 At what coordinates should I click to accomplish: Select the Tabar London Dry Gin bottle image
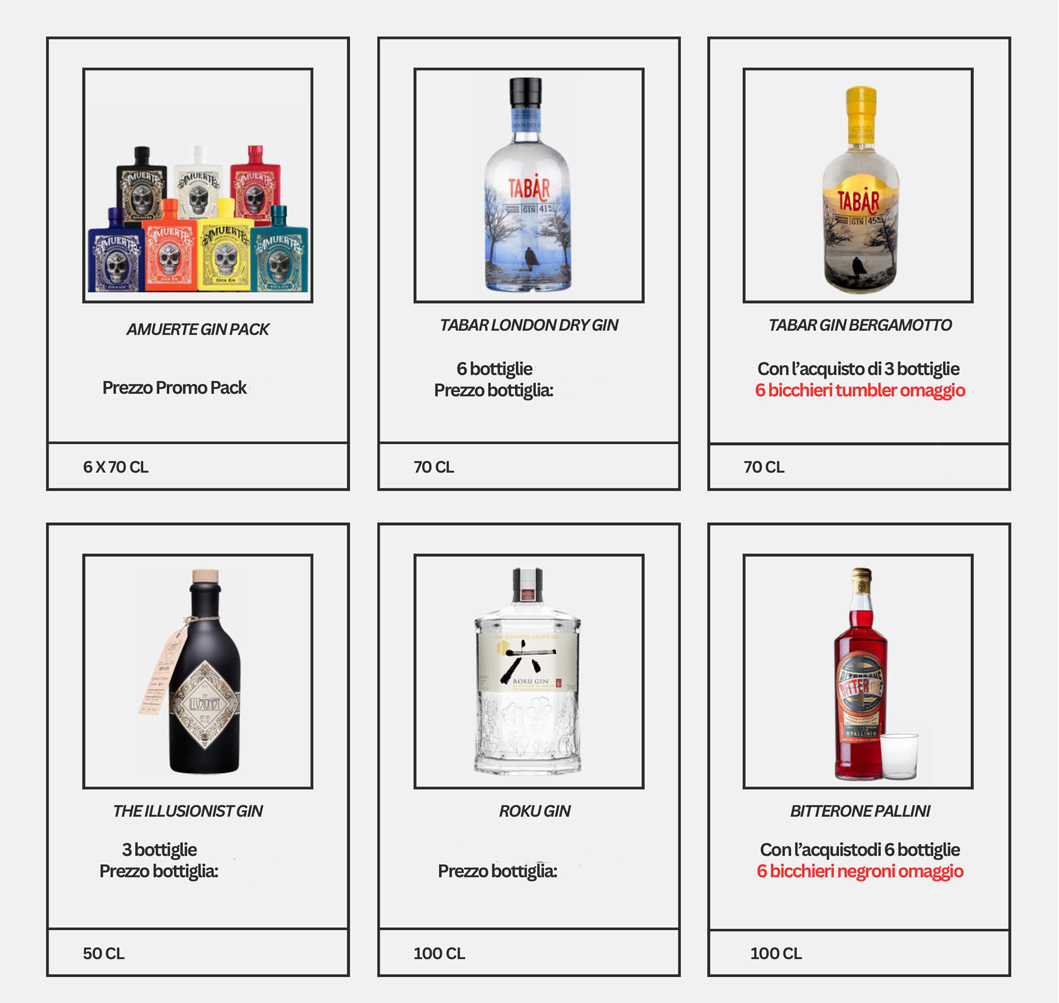tap(529, 185)
